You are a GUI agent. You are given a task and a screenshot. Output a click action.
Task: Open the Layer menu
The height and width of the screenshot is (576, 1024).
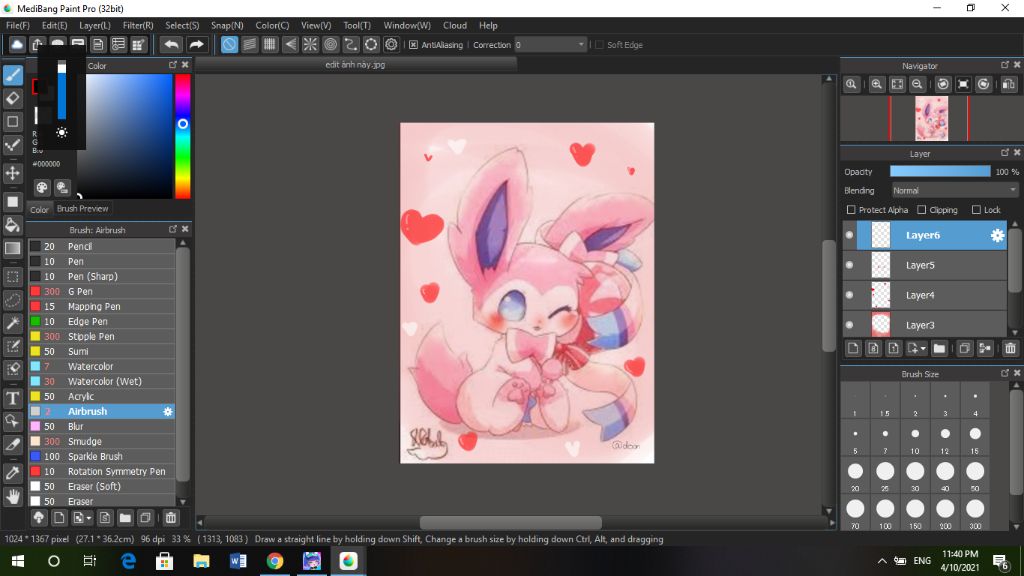coord(95,25)
